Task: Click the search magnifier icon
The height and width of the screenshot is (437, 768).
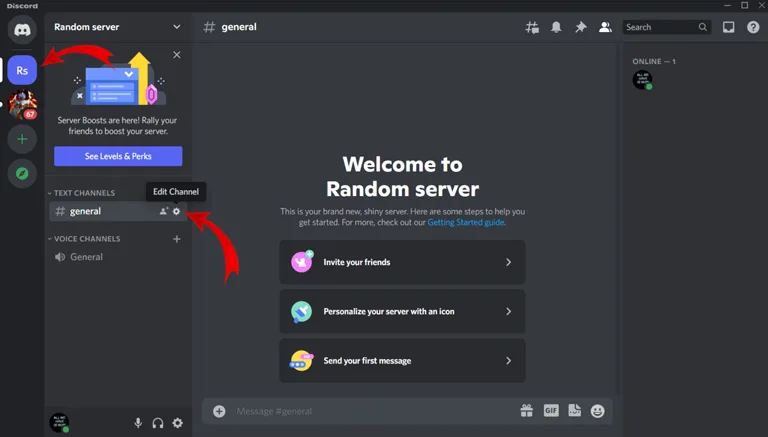Action: pos(702,27)
